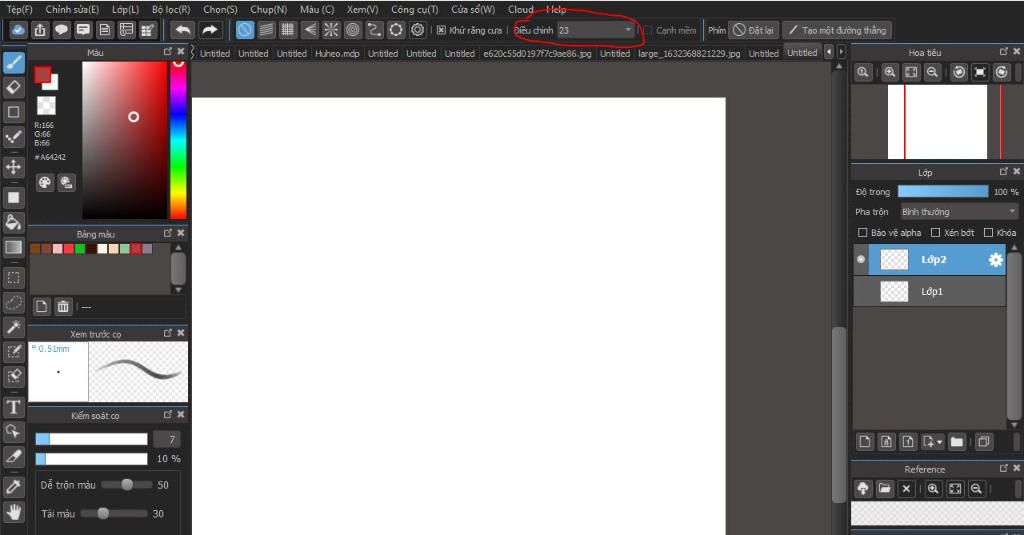Adjust Độ trong opacity slider
Image resolution: width=1024 pixels, height=535 pixels.
point(942,191)
